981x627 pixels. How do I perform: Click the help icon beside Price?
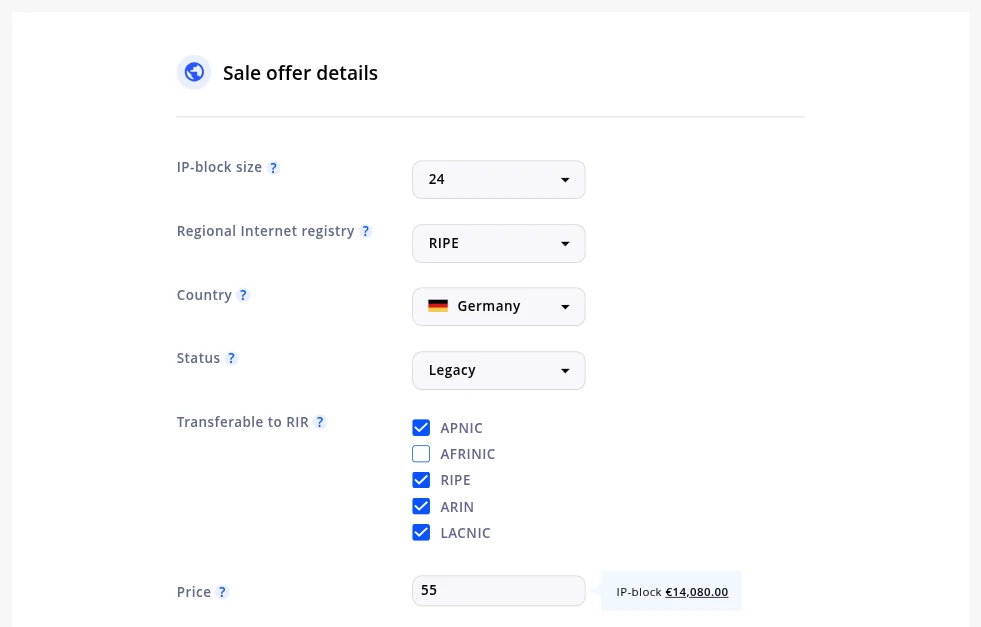pos(223,592)
